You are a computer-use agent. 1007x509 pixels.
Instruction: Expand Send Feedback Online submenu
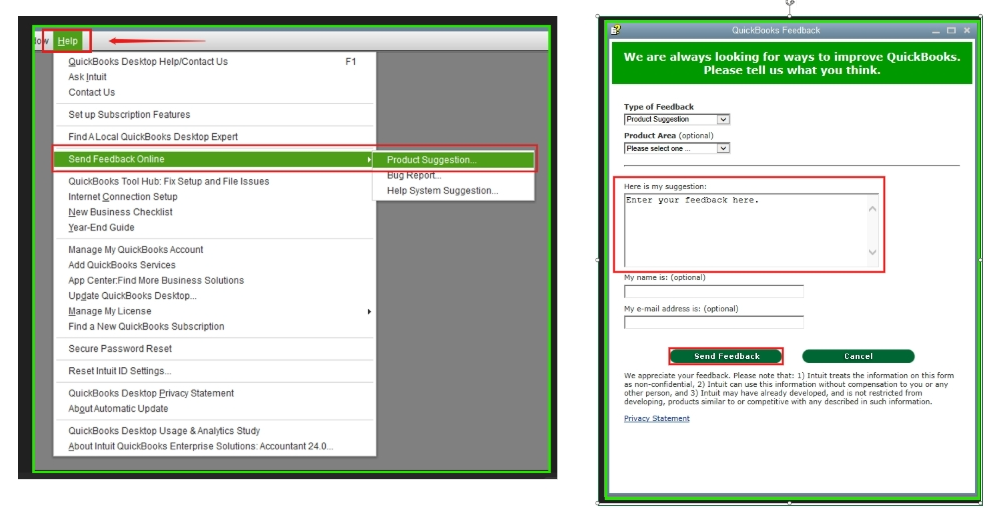click(214, 159)
